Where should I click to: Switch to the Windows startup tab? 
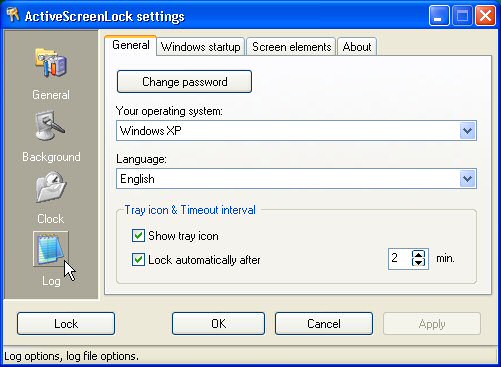pos(201,47)
